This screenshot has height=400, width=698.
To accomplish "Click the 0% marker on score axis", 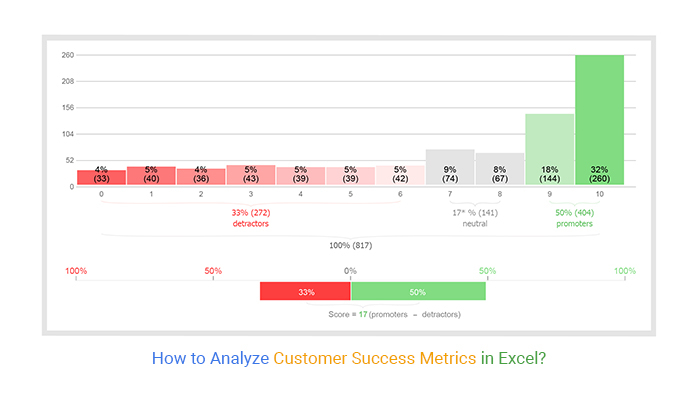I will [350, 271].
